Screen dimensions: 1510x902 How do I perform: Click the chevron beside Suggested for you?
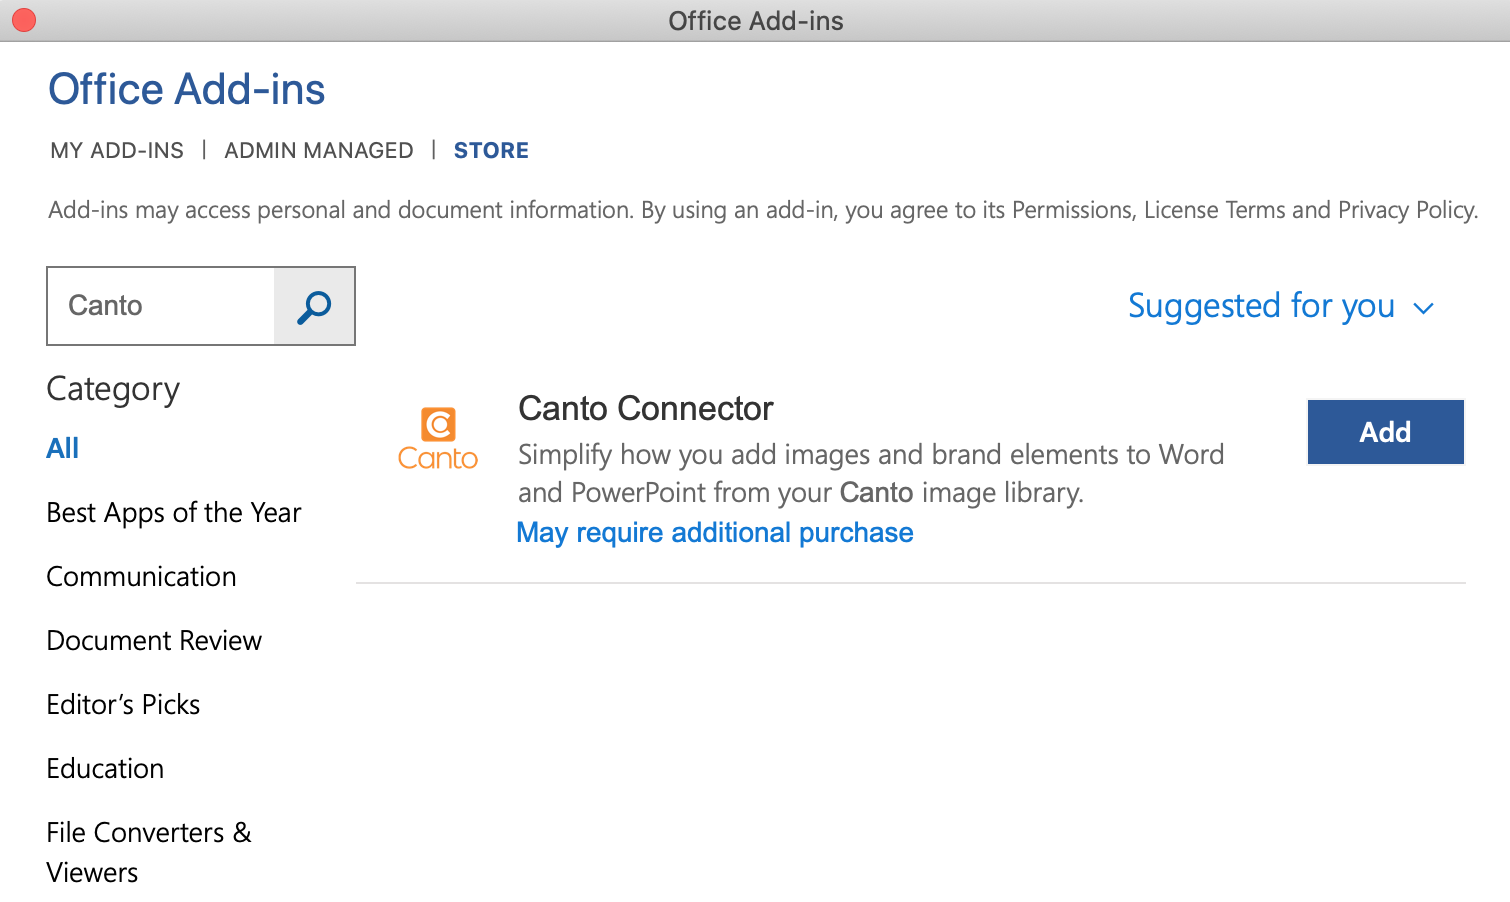[1423, 308]
